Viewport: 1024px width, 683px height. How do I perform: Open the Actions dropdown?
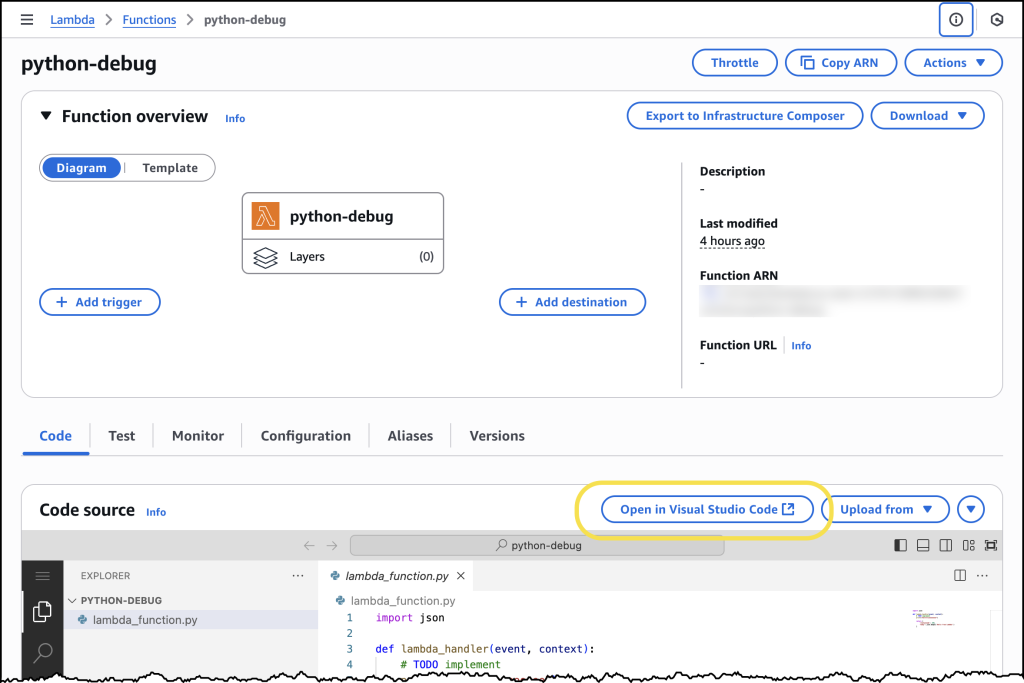coord(953,62)
